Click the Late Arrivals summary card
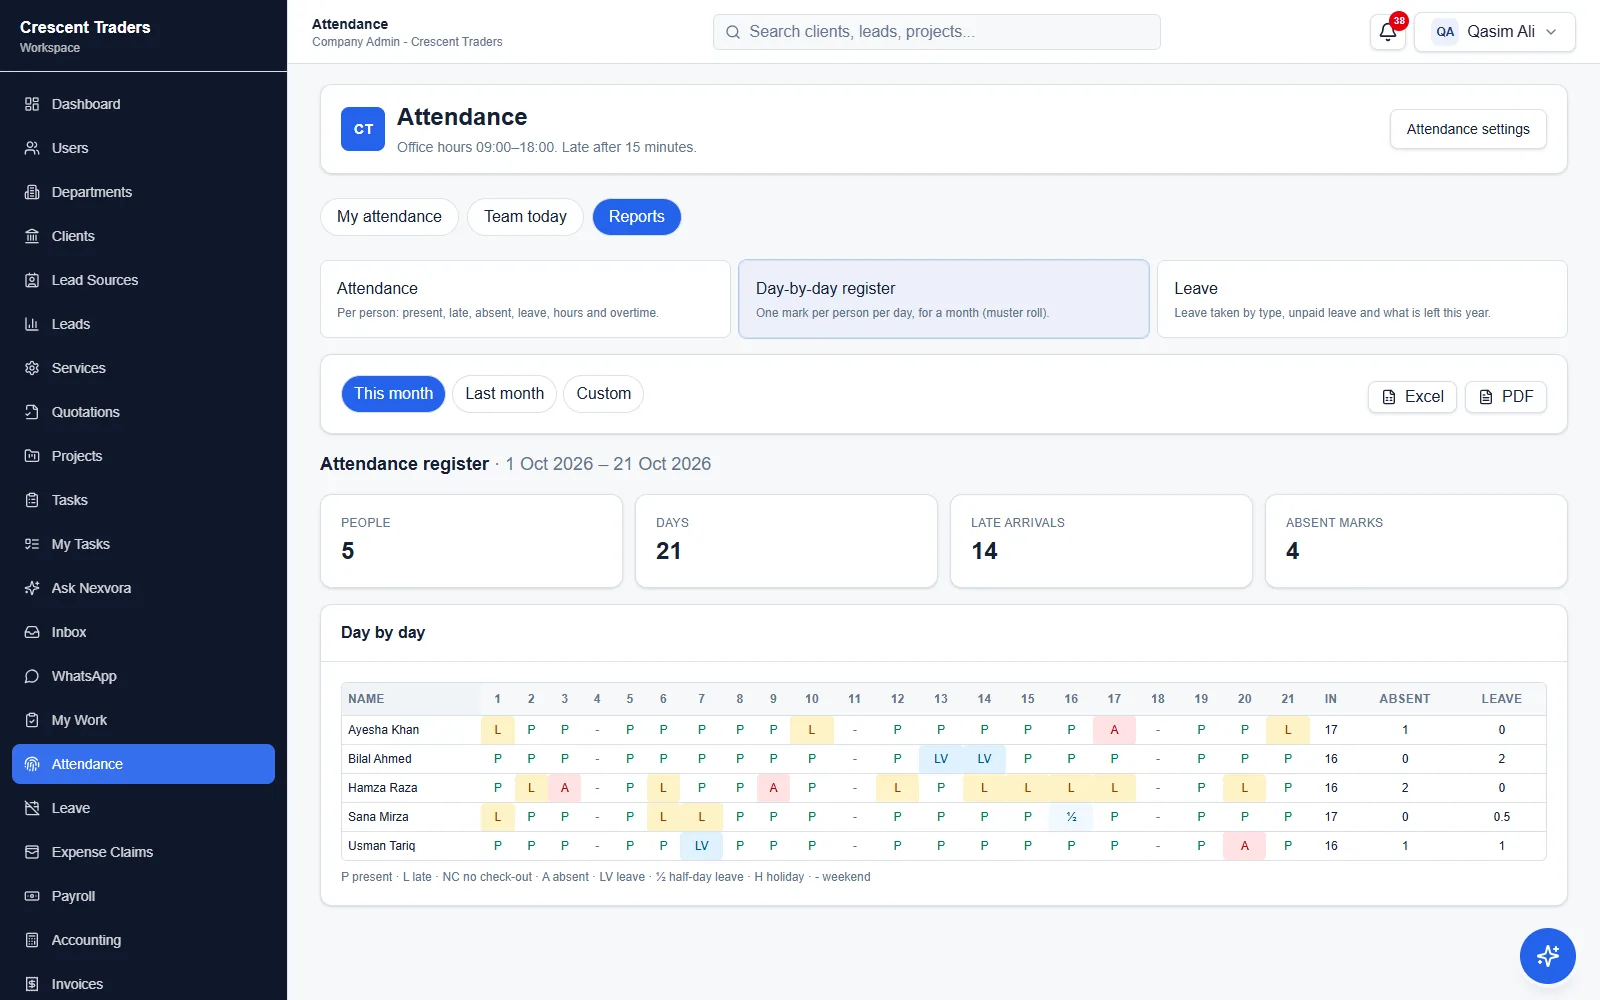 pos(1101,541)
